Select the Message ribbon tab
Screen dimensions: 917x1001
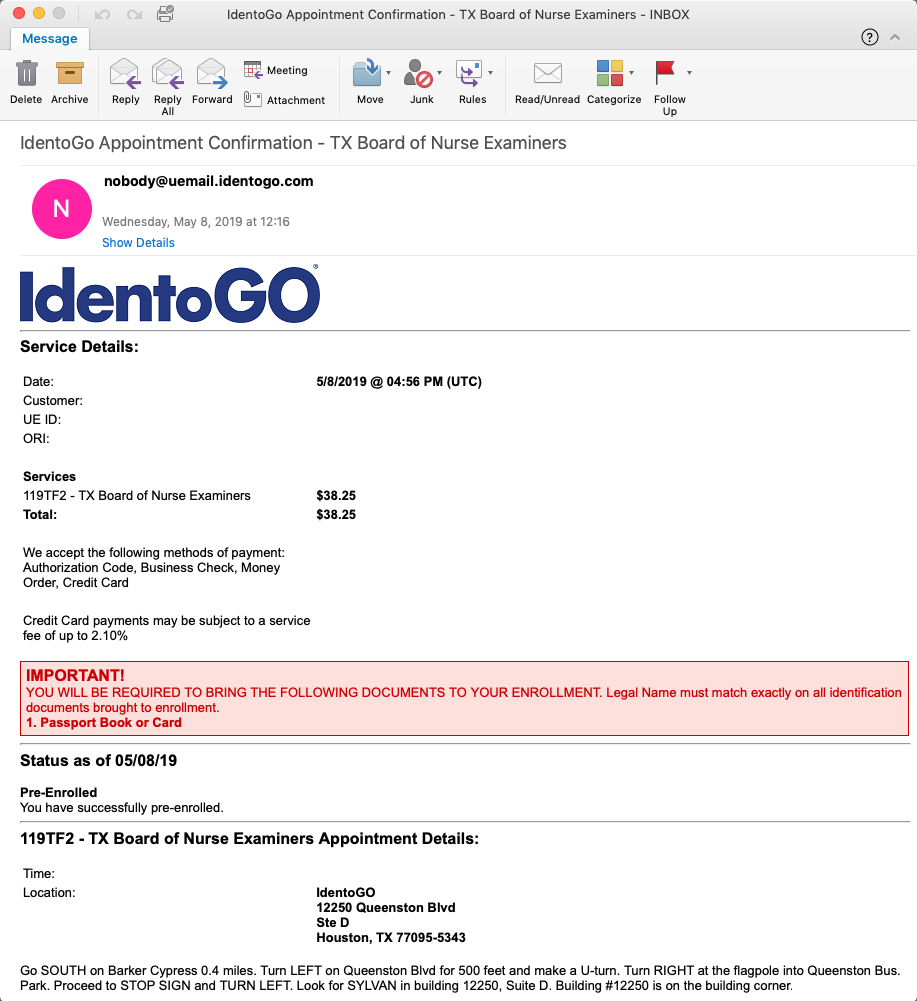(50, 38)
